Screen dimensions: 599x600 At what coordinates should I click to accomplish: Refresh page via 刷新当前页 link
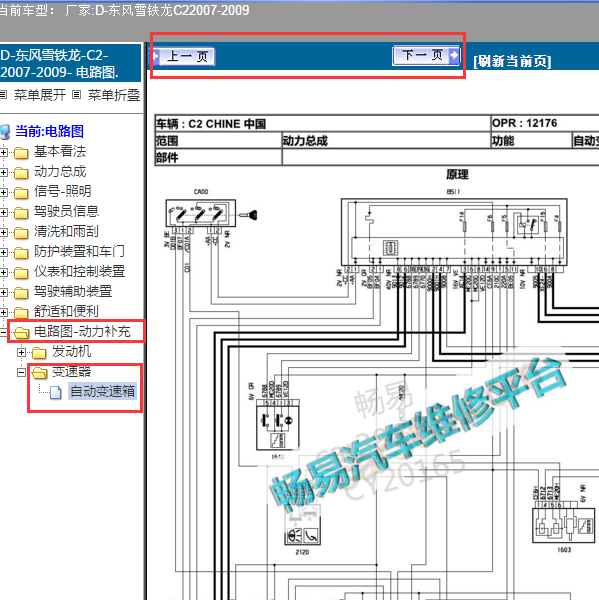coord(512,61)
